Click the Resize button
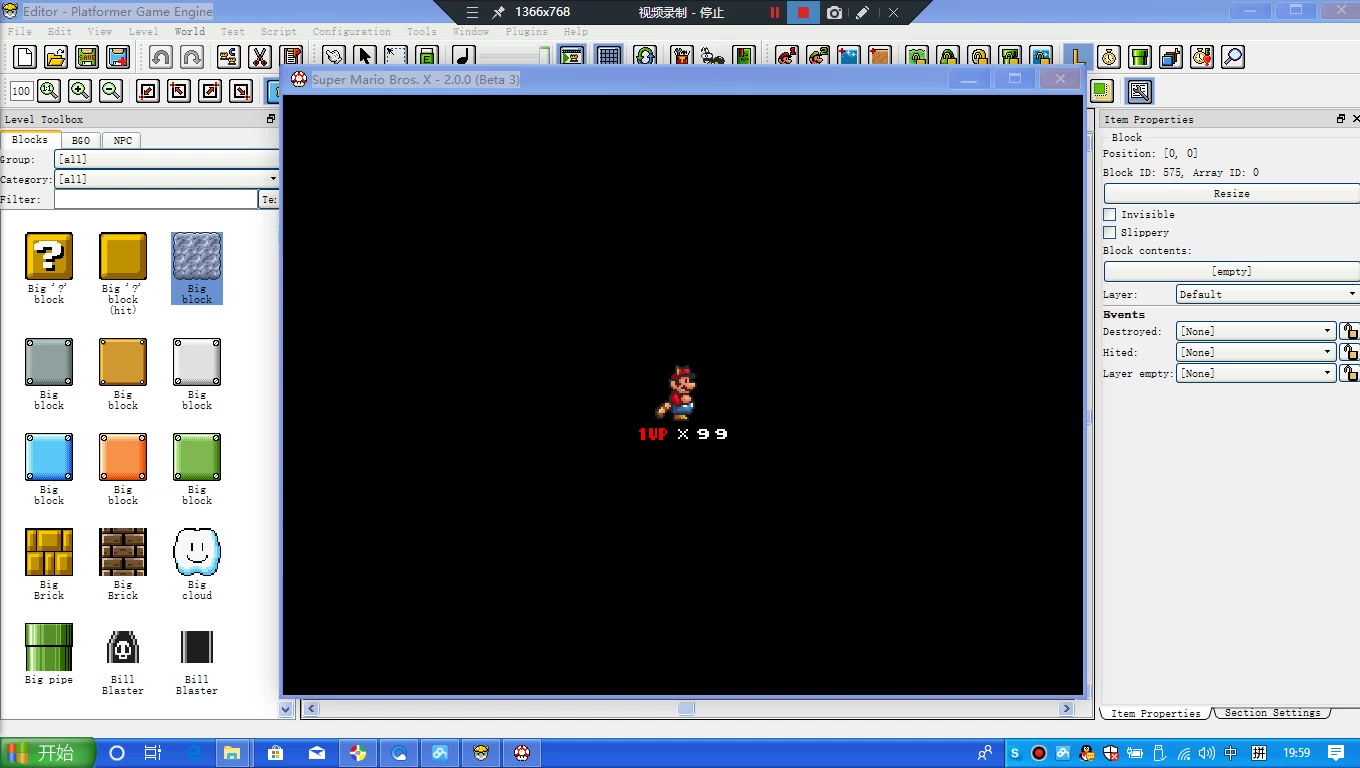The width and height of the screenshot is (1360, 768). (1231, 193)
